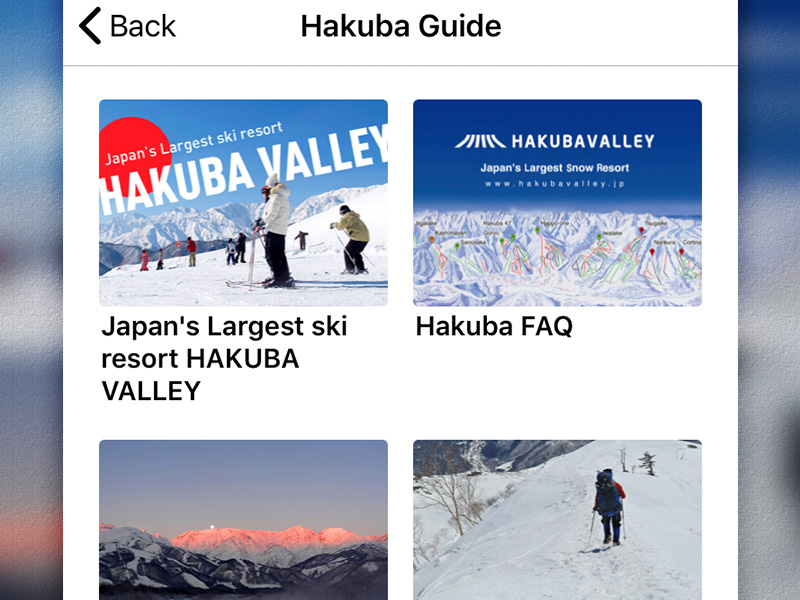Click the HAKUBAVALLEY stripe logo mark
Image resolution: width=800 pixels, height=600 pixels.
click(480, 141)
